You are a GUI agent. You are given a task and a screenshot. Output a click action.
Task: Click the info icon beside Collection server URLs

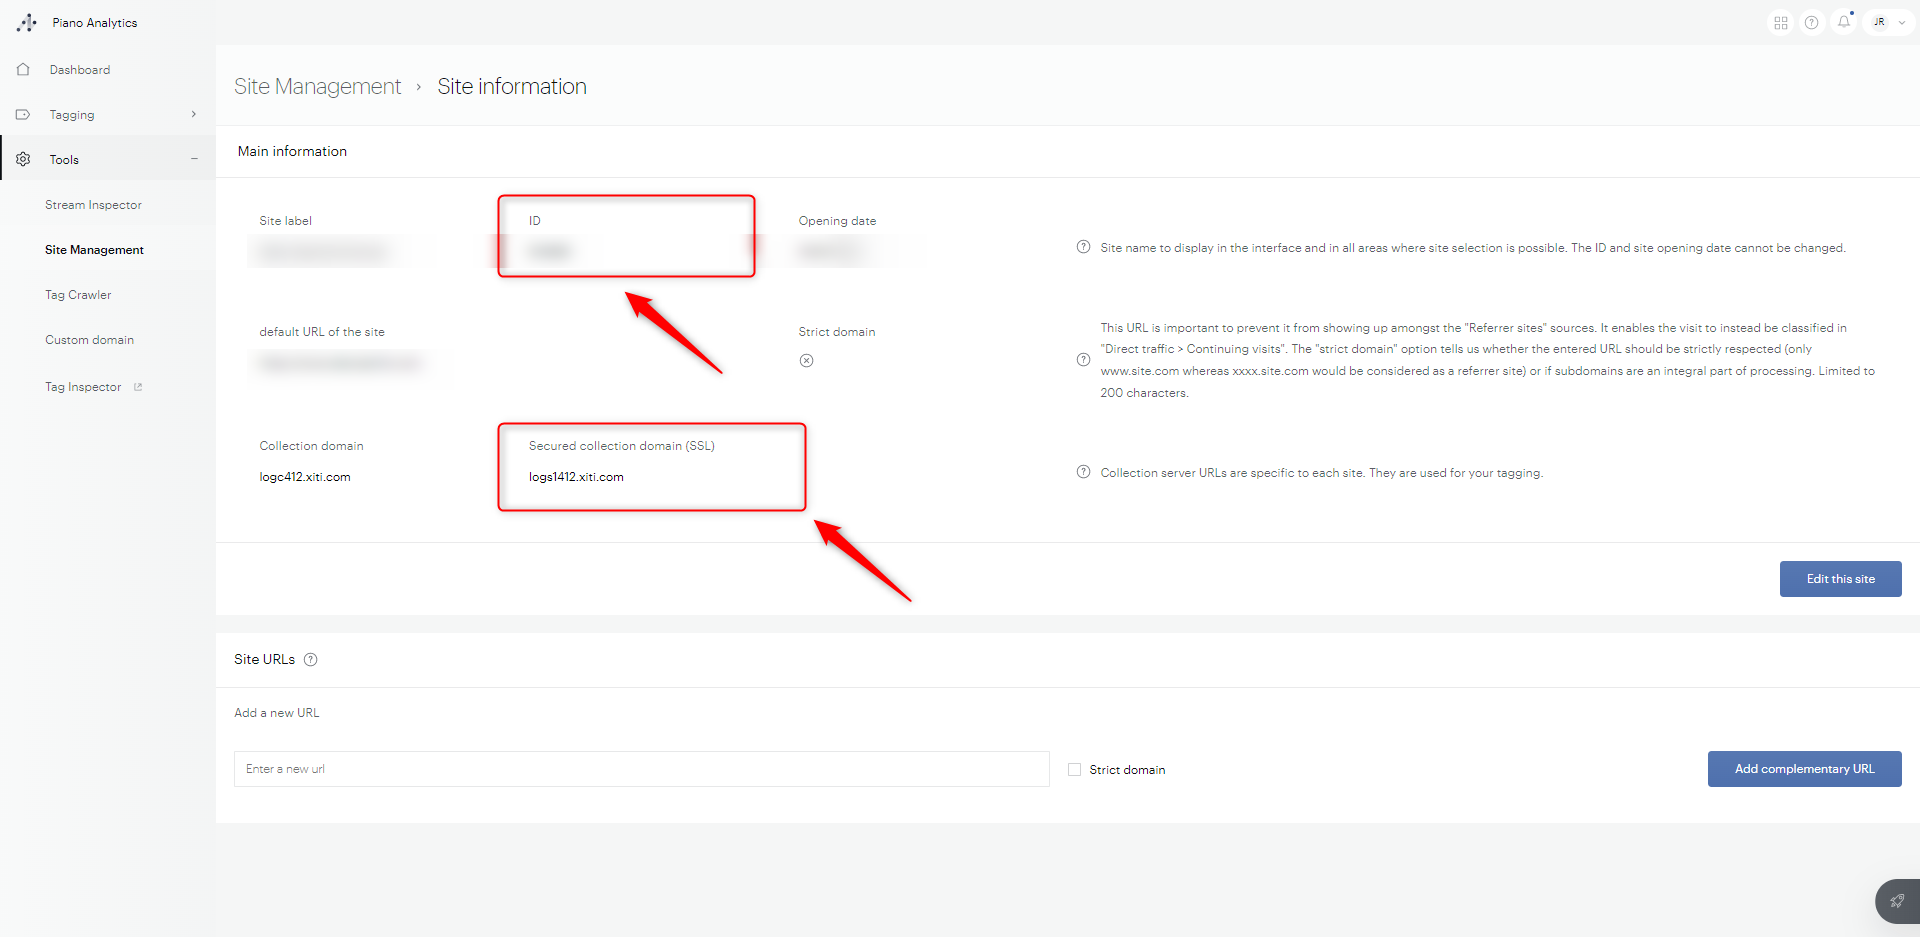(1083, 472)
